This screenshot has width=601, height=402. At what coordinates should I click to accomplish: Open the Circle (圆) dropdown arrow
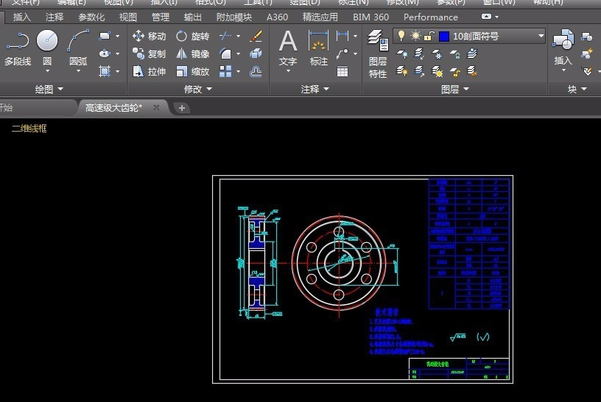pyautogui.click(x=47, y=71)
